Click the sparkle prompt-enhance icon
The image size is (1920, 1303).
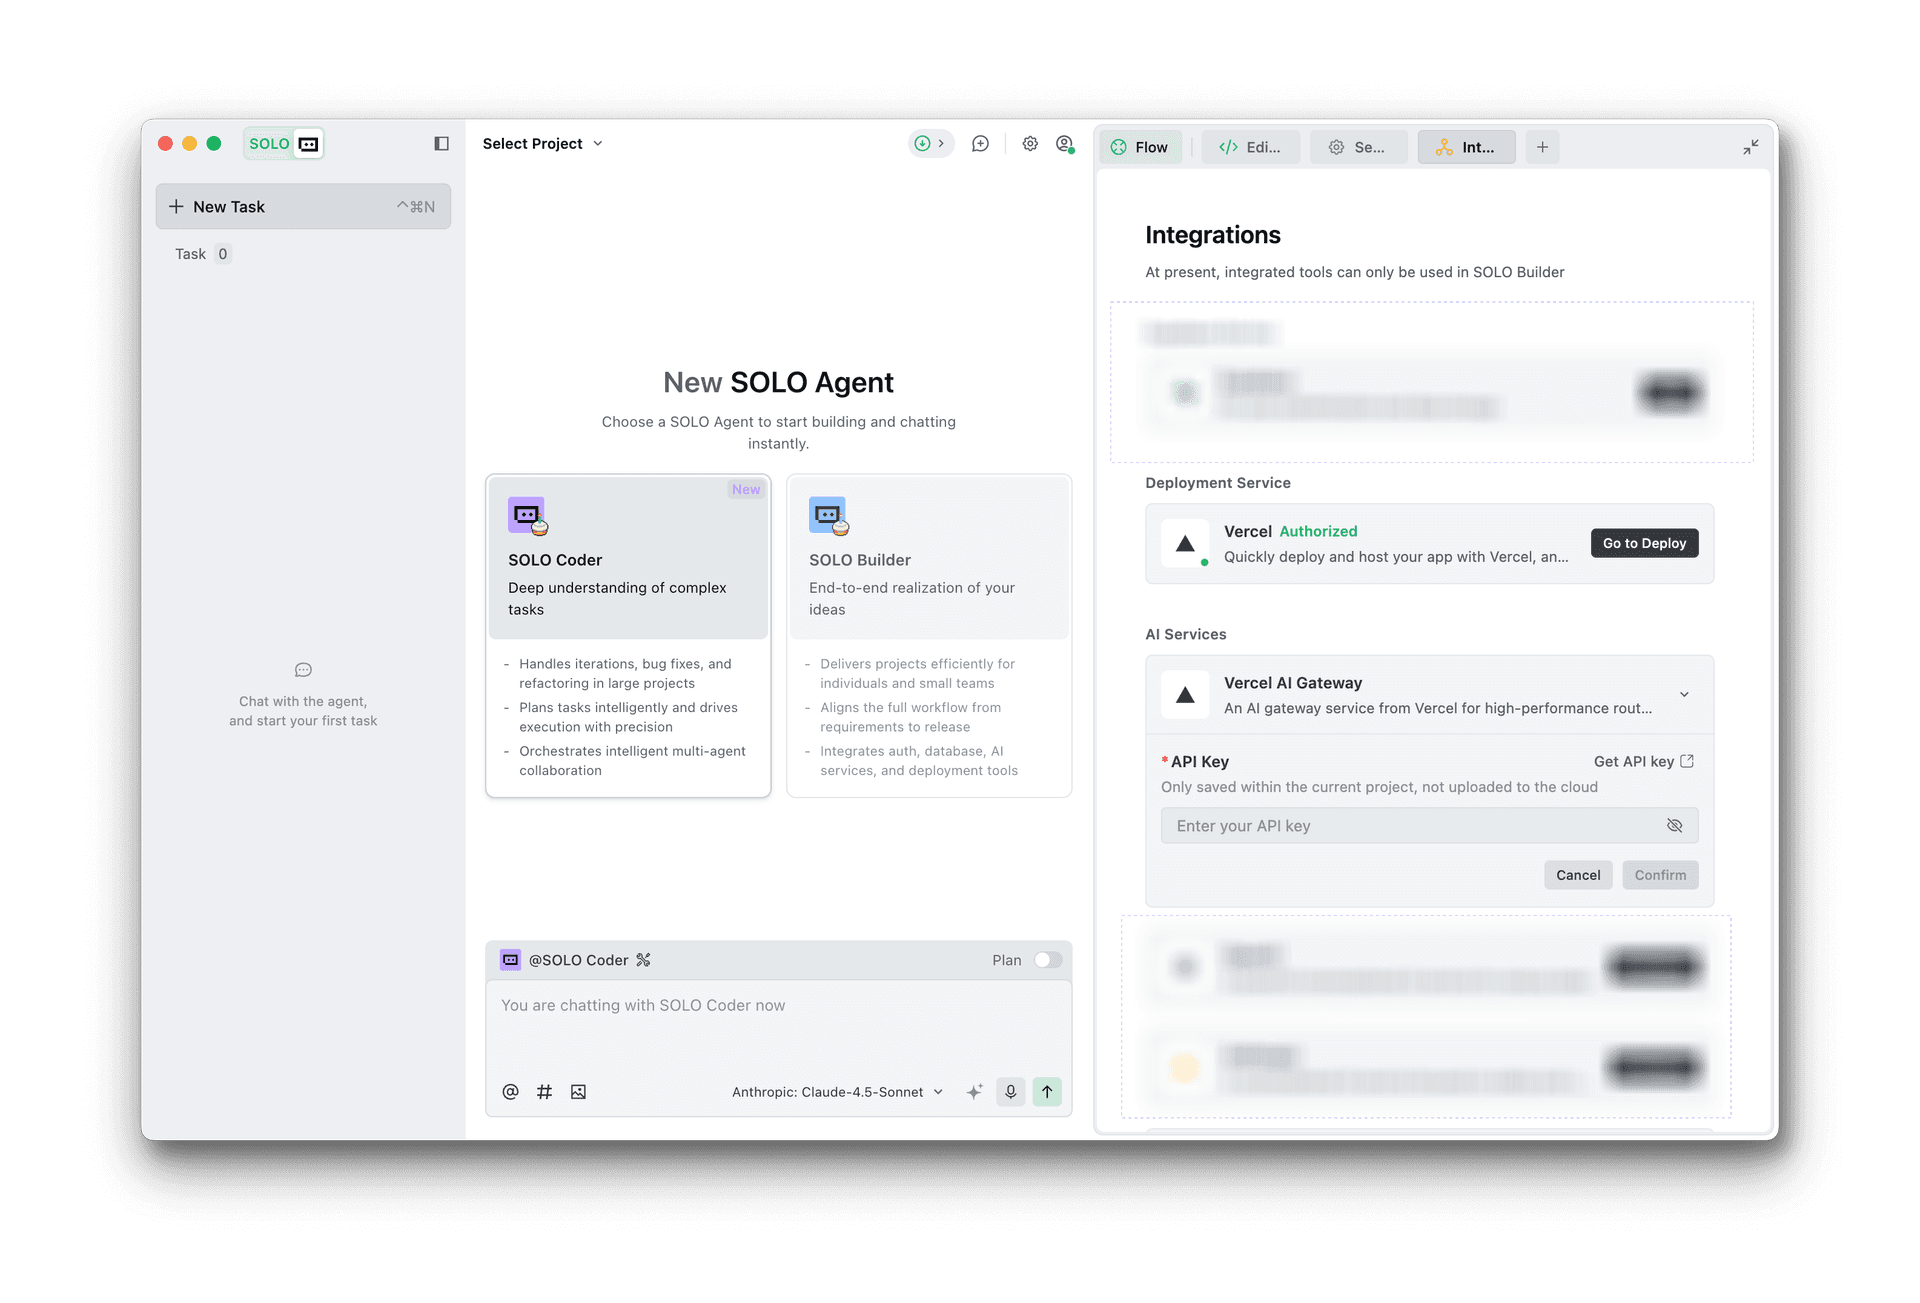(975, 1092)
